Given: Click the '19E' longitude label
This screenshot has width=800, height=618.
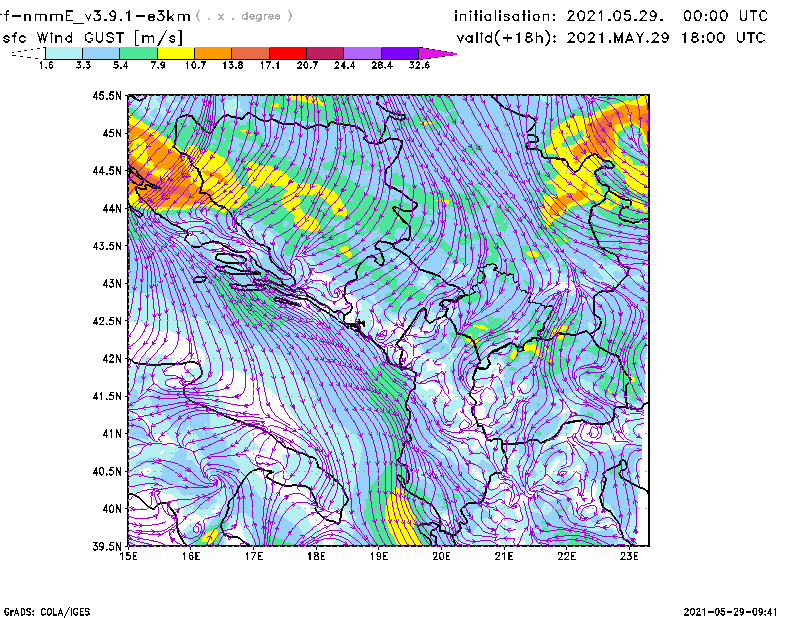Looking at the screenshot, I should [x=379, y=556].
